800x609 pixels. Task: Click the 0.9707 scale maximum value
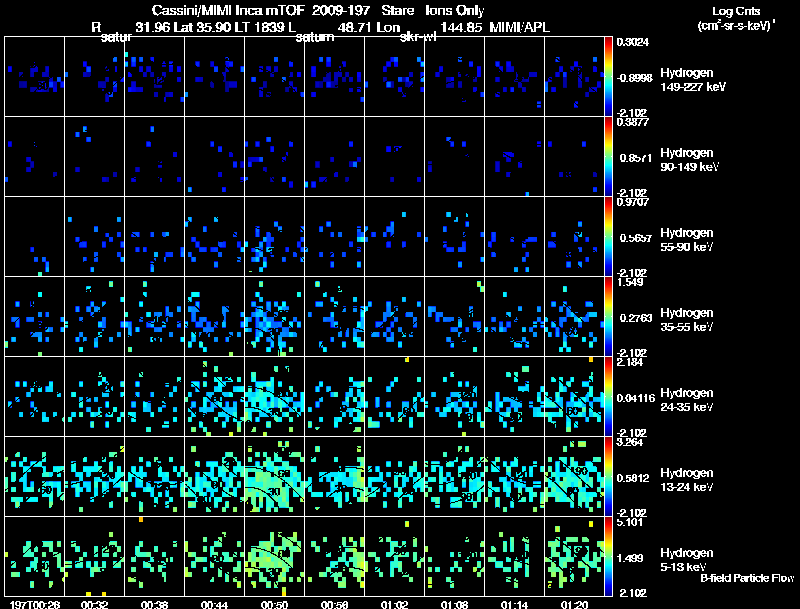[x=633, y=202]
